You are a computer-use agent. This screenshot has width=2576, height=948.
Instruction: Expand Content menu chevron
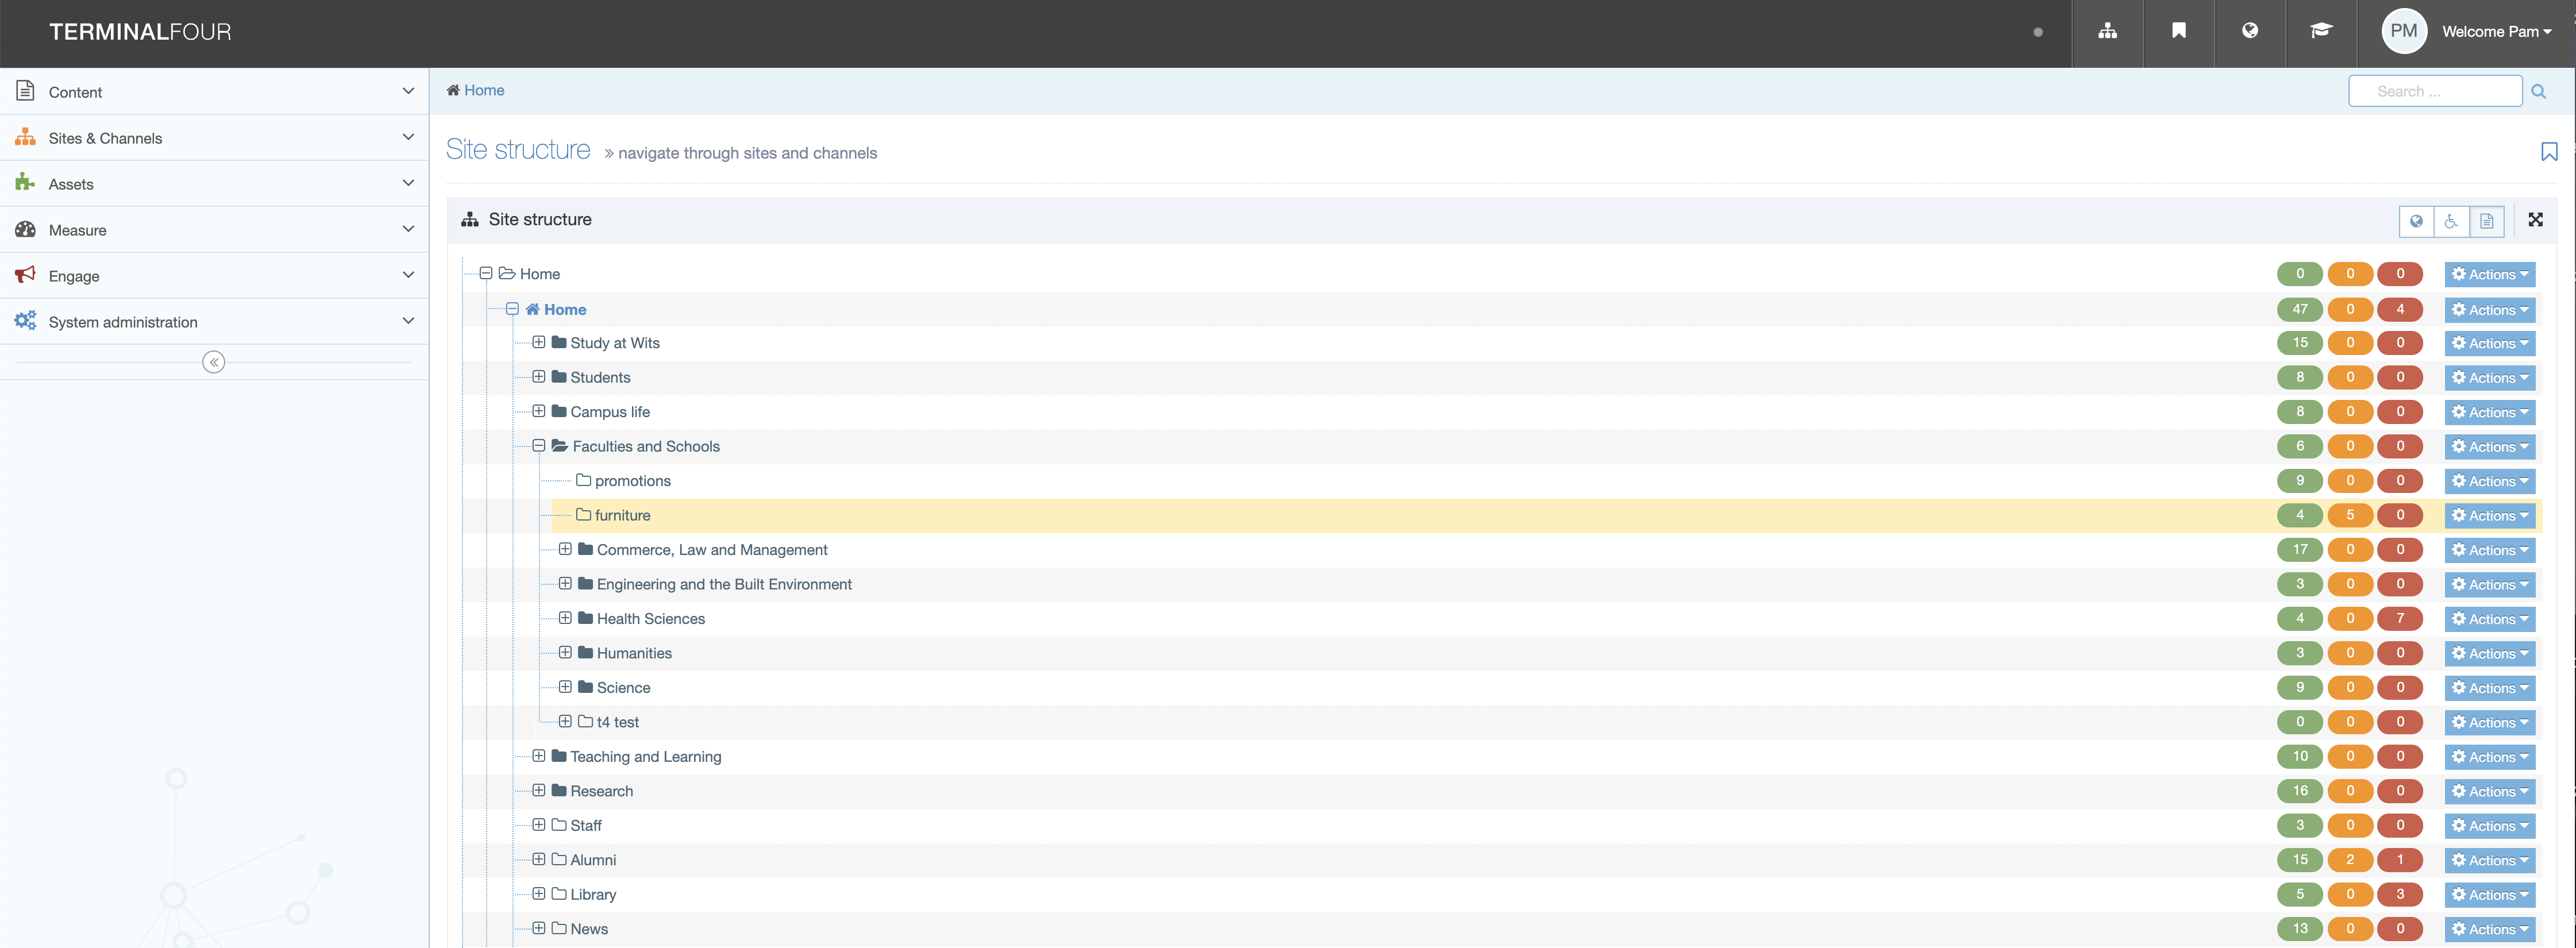coord(408,91)
